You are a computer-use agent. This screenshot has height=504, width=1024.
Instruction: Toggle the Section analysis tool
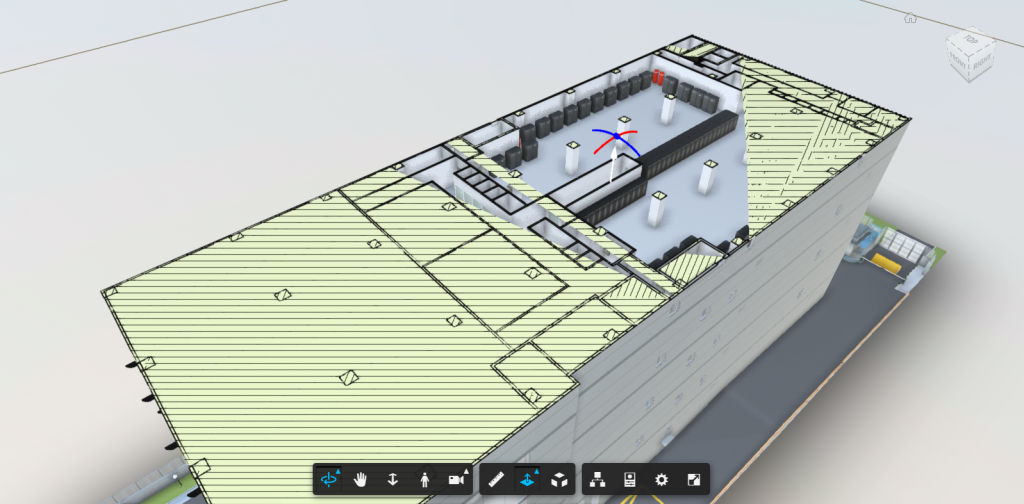[x=528, y=480]
